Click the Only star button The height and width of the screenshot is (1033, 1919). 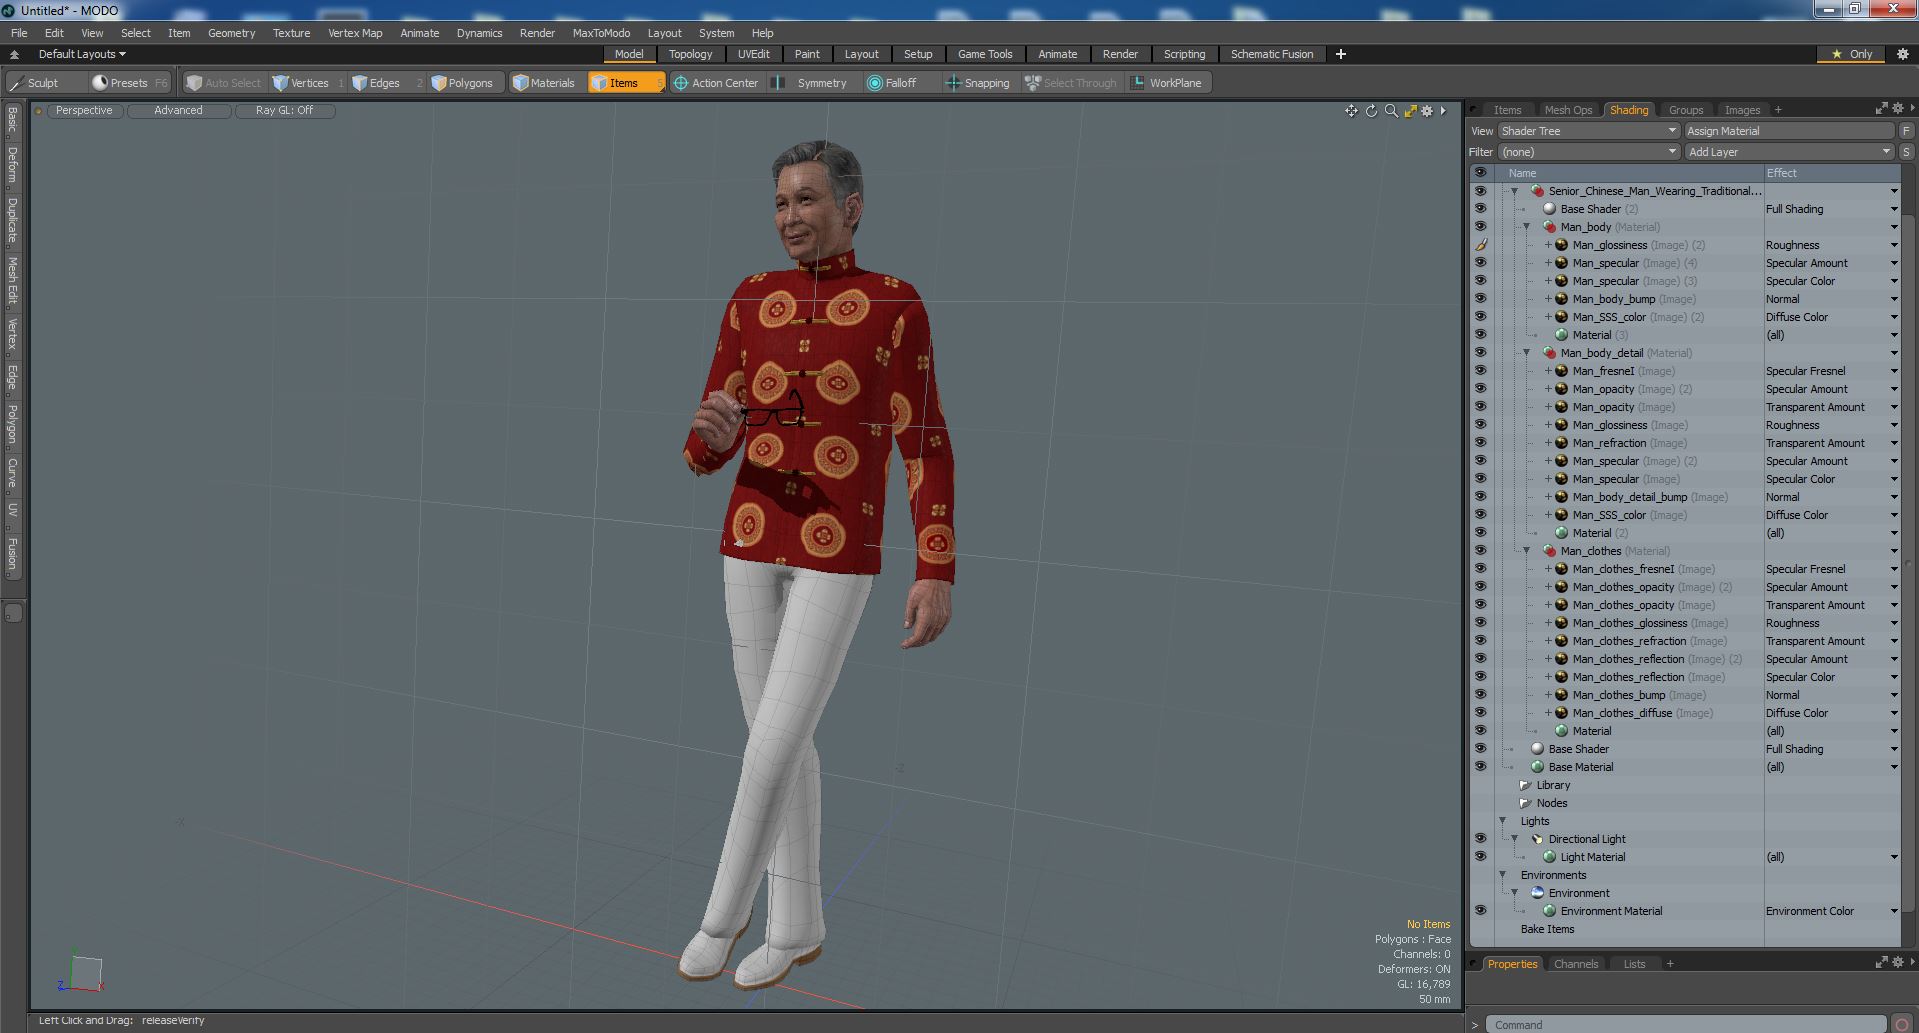(1852, 54)
